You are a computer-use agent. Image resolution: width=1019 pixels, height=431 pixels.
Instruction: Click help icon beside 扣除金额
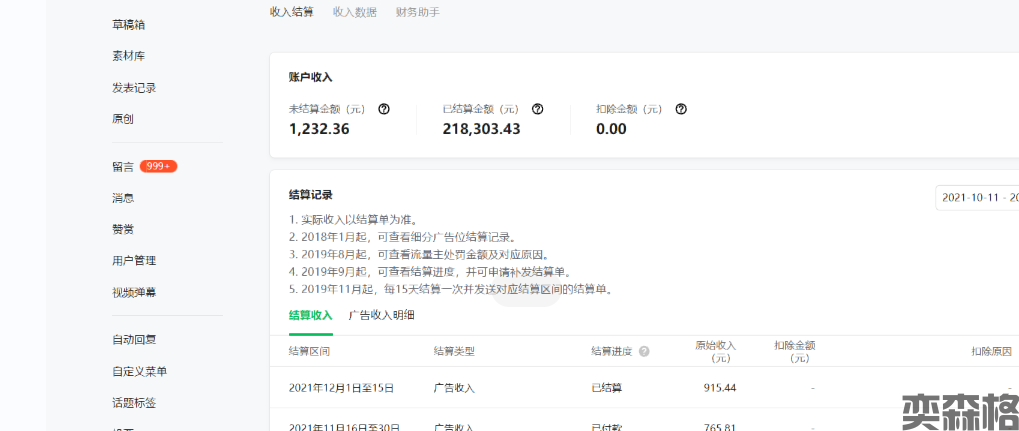coord(681,109)
